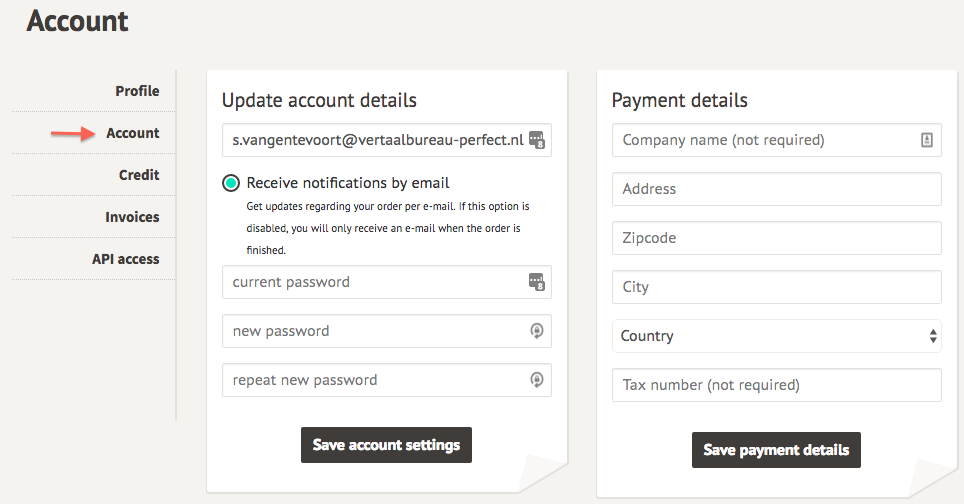Screen dimensions: 964x504
Task: Open Invoices from the sidebar
Action: pos(132,217)
